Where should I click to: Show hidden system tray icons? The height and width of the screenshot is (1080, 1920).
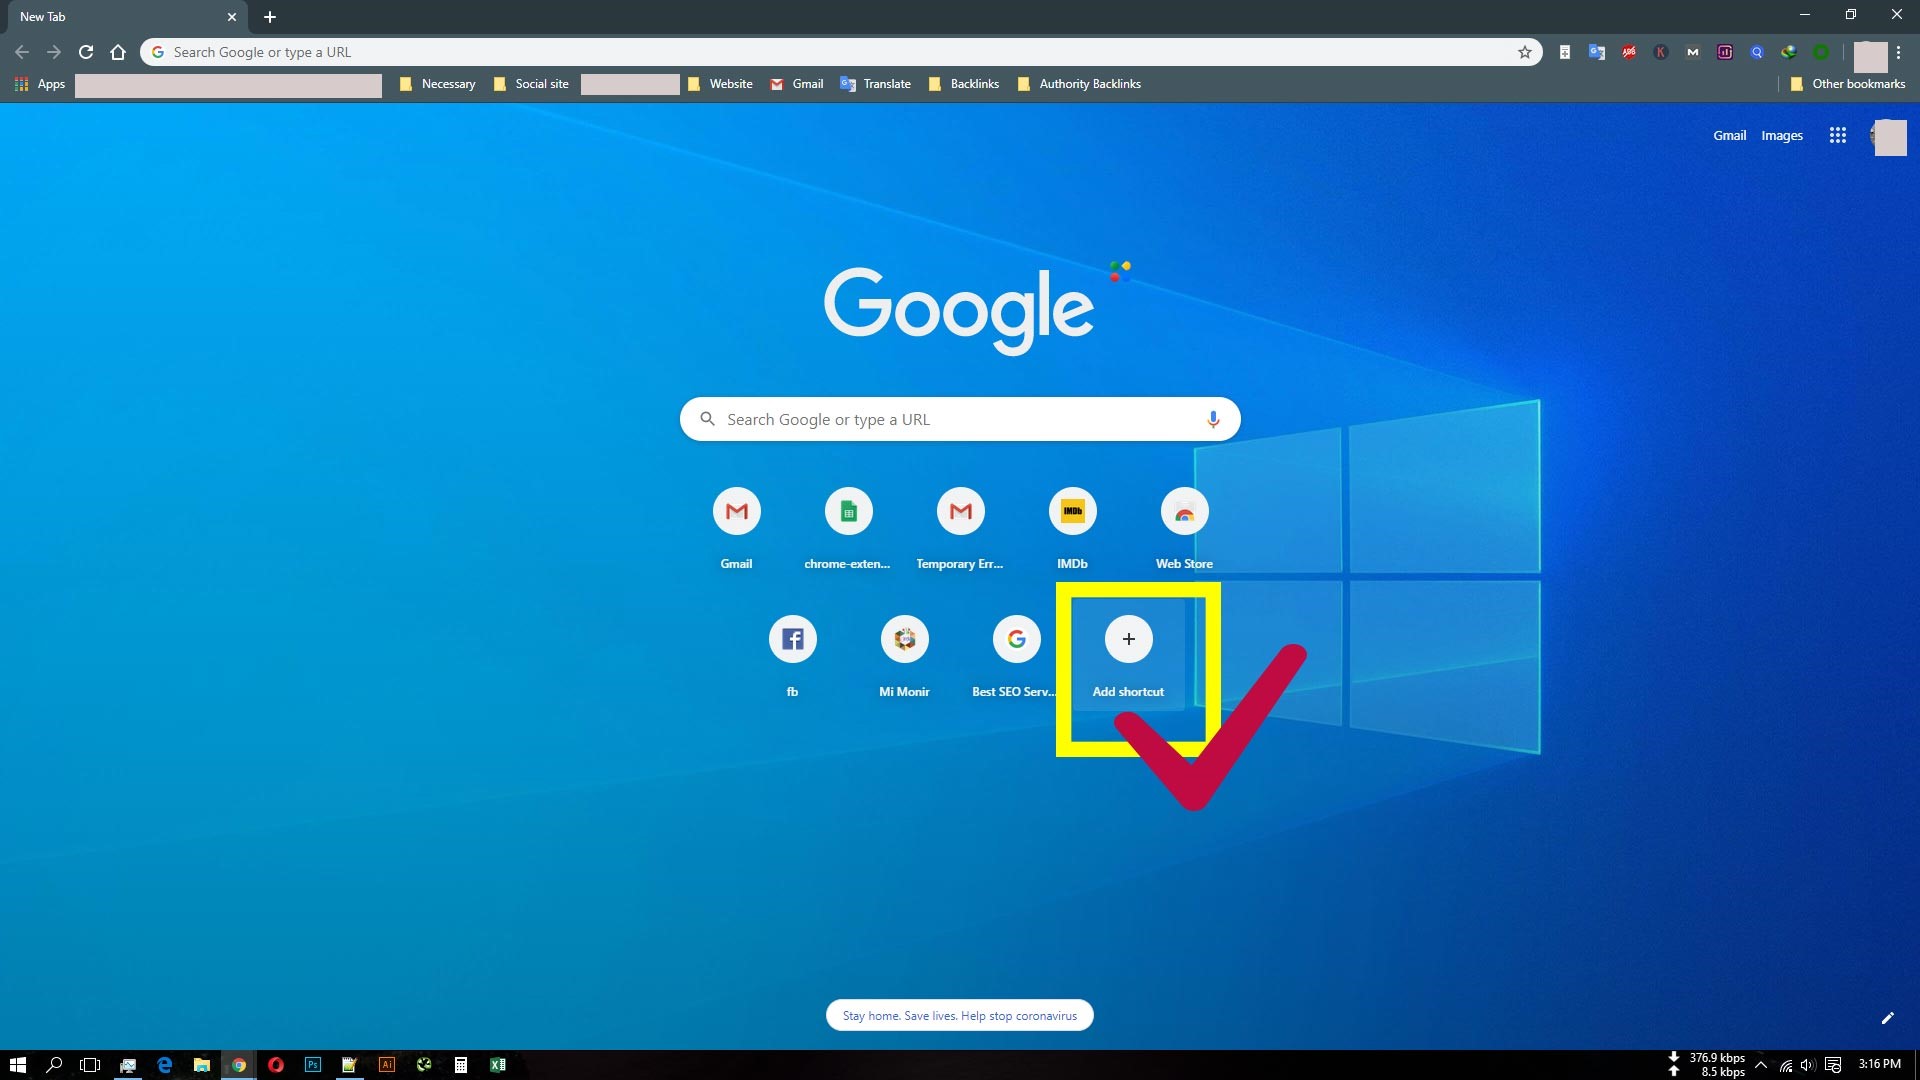tap(1761, 1065)
